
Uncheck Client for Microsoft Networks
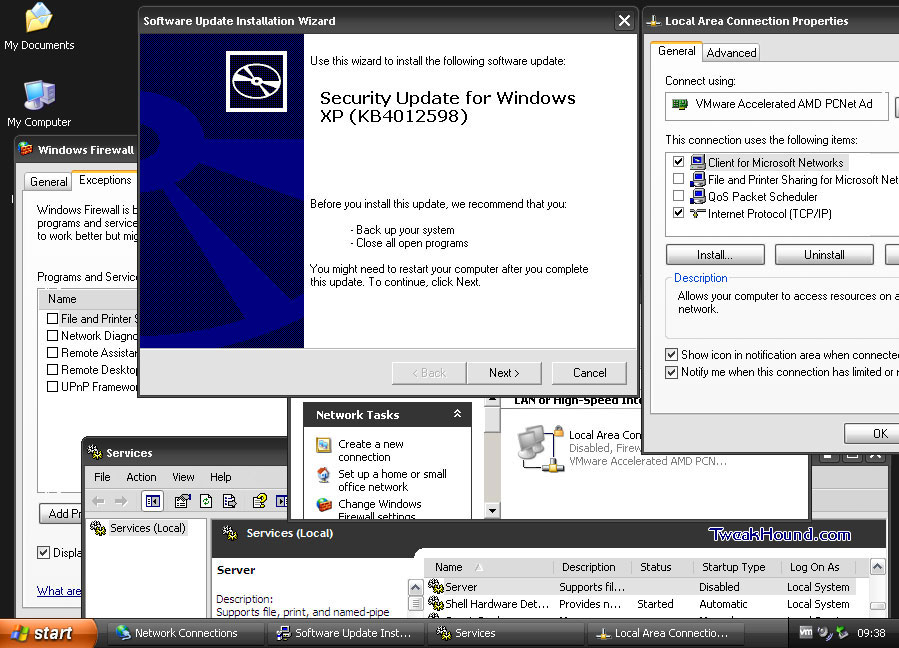point(678,162)
